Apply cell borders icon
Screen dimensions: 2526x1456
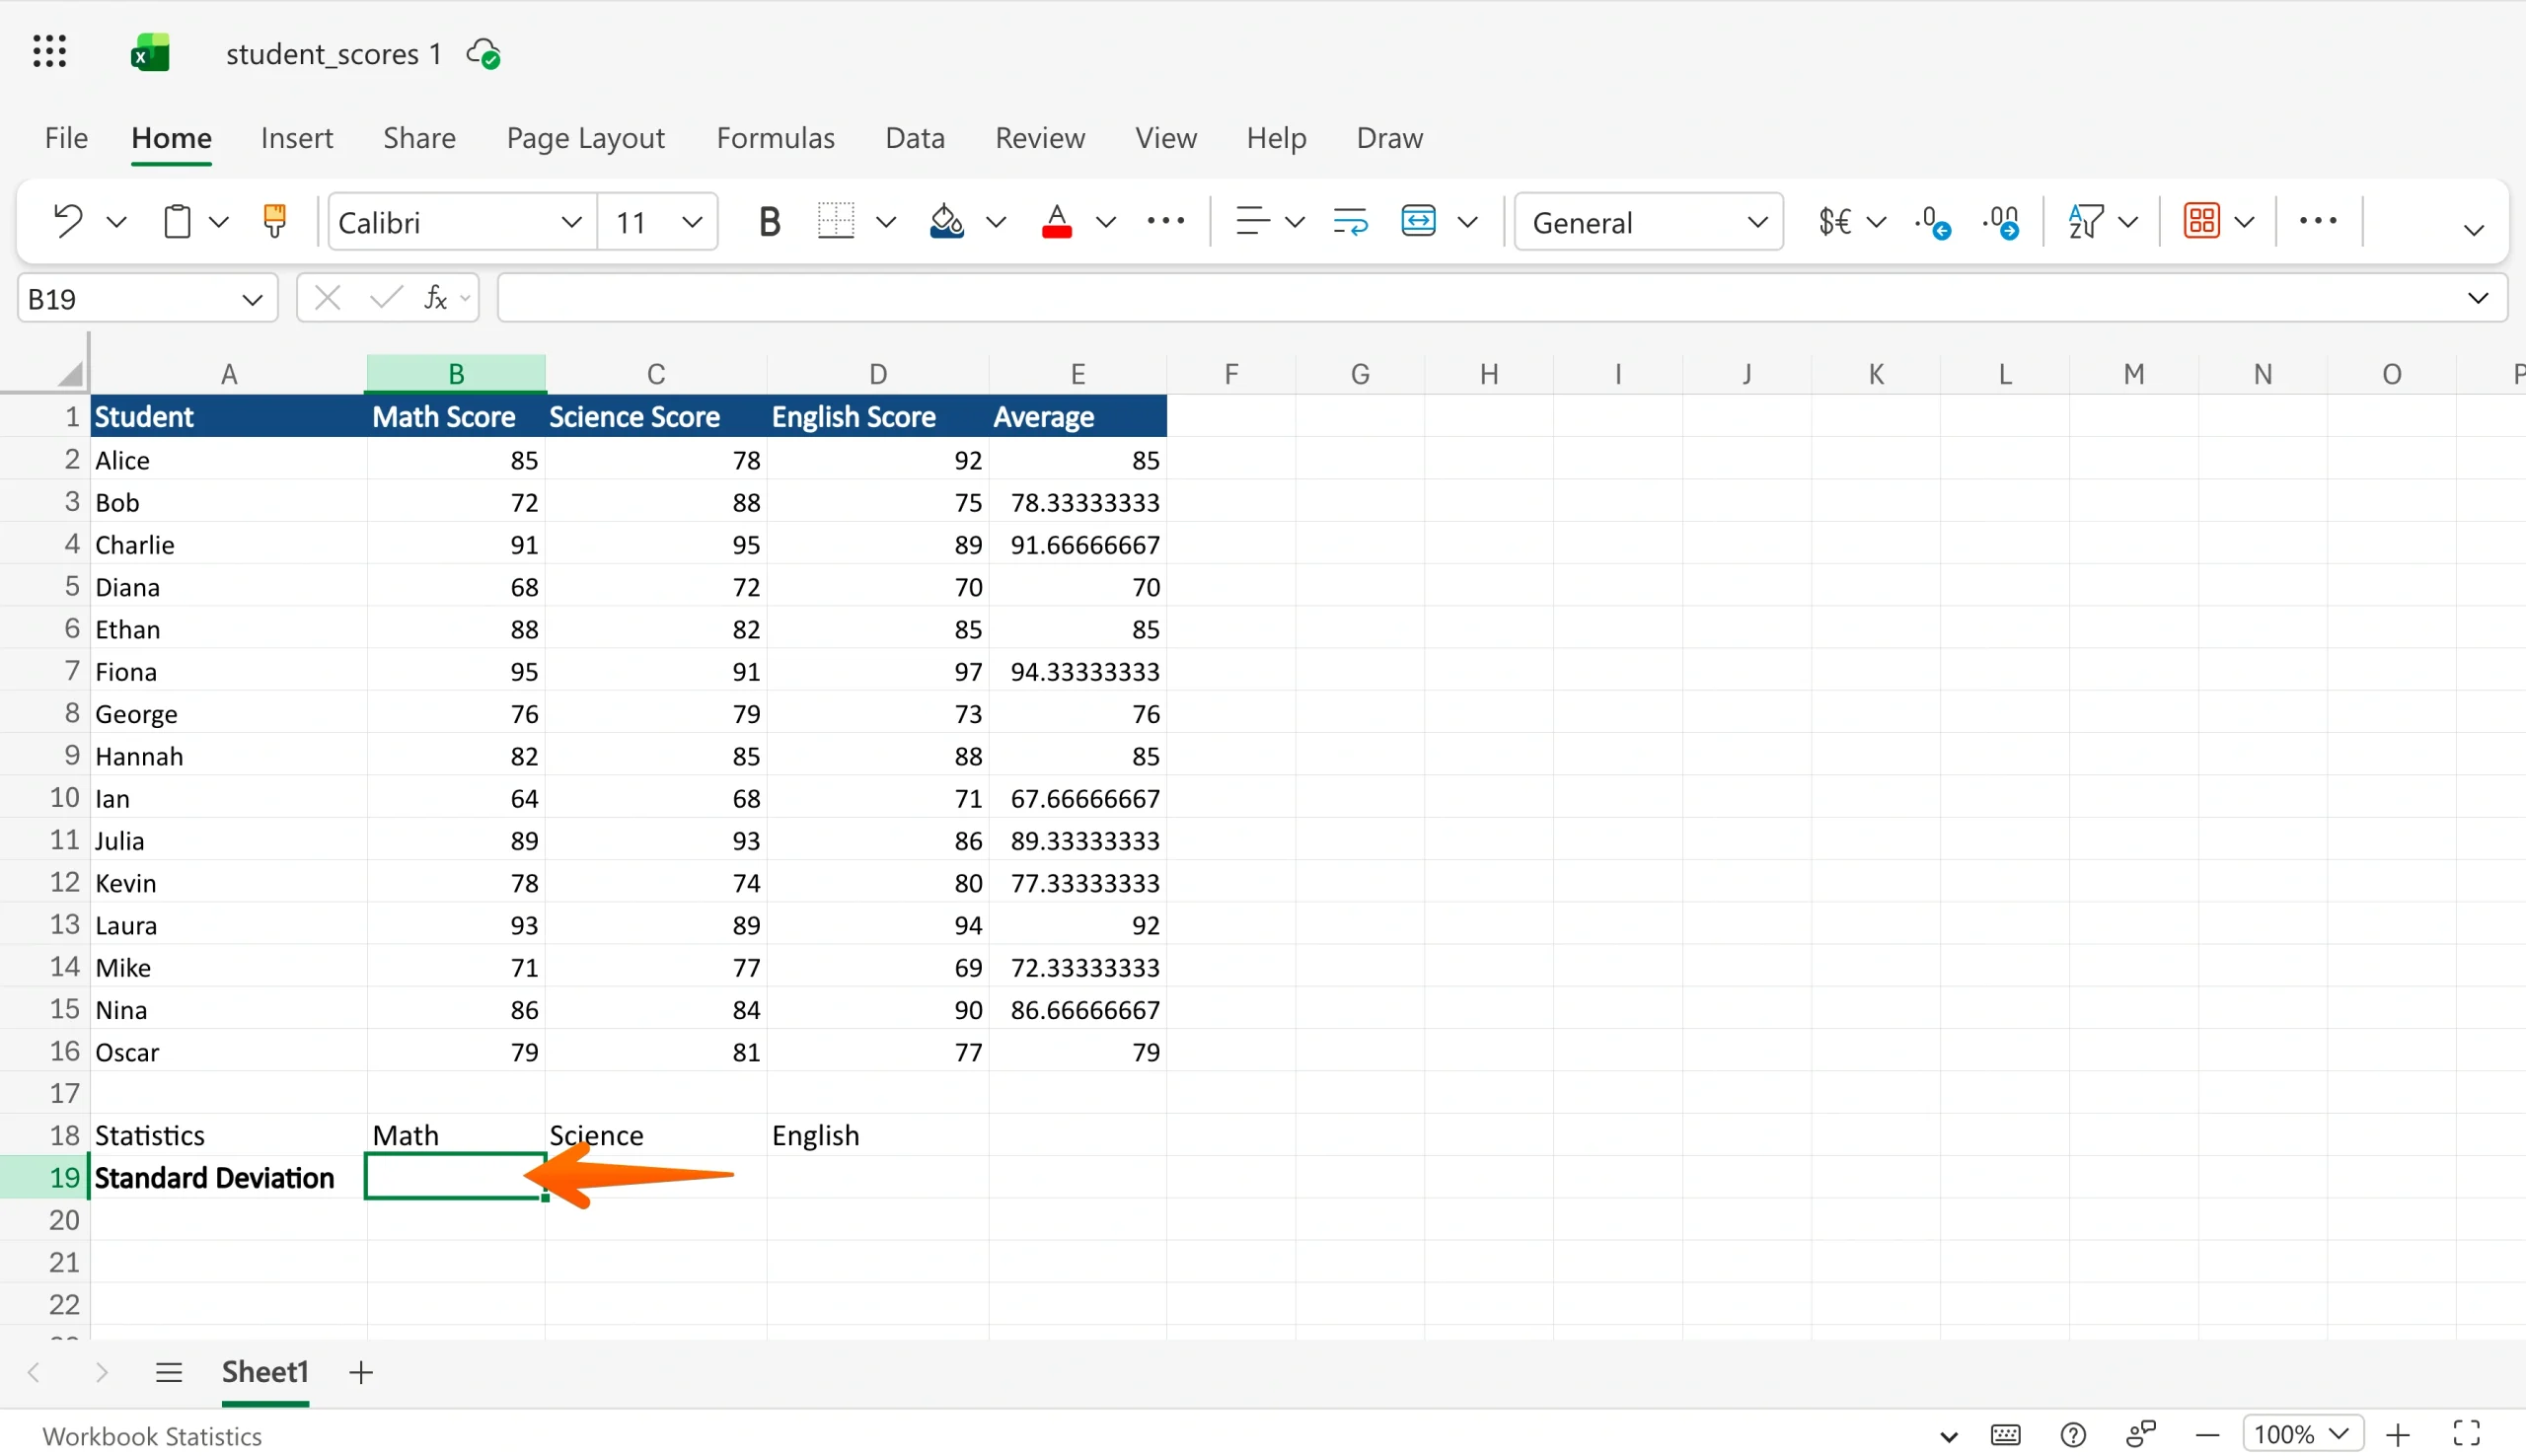pyautogui.click(x=836, y=221)
